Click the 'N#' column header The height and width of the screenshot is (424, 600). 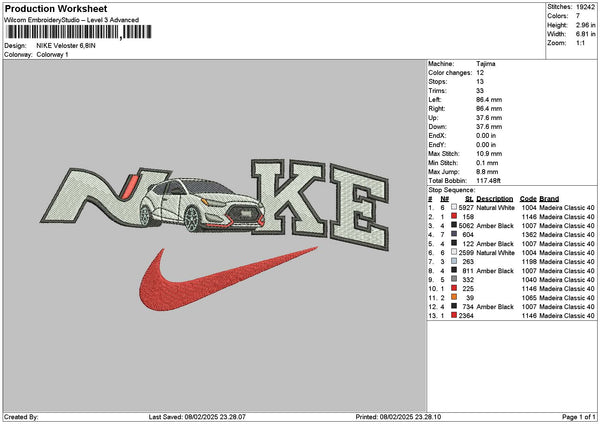click(444, 199)
